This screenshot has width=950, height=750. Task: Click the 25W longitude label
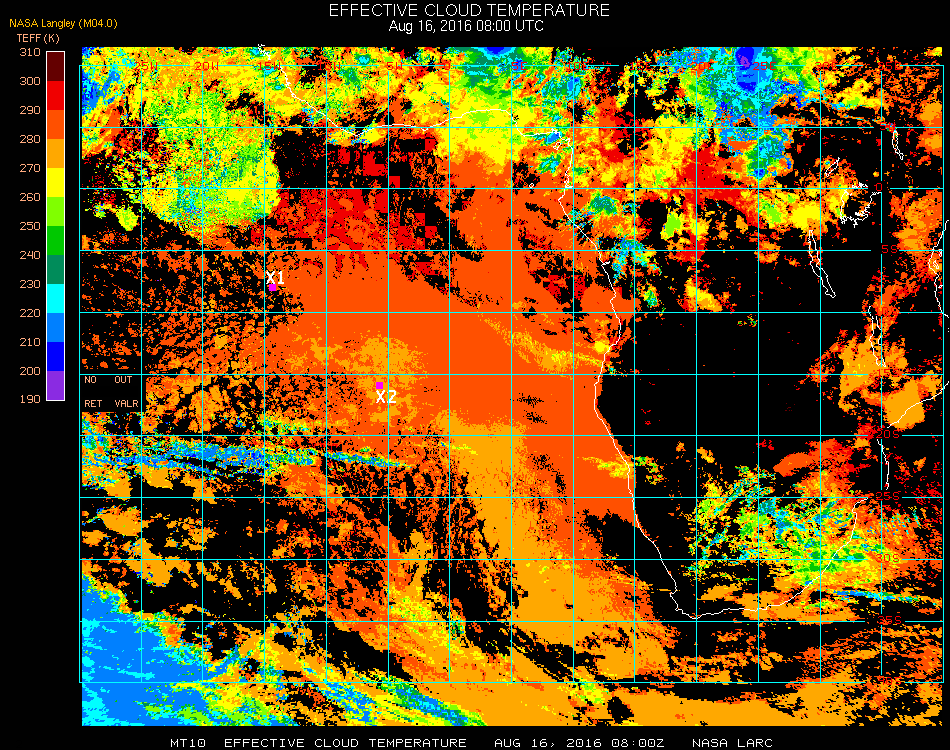coord(145,65)
